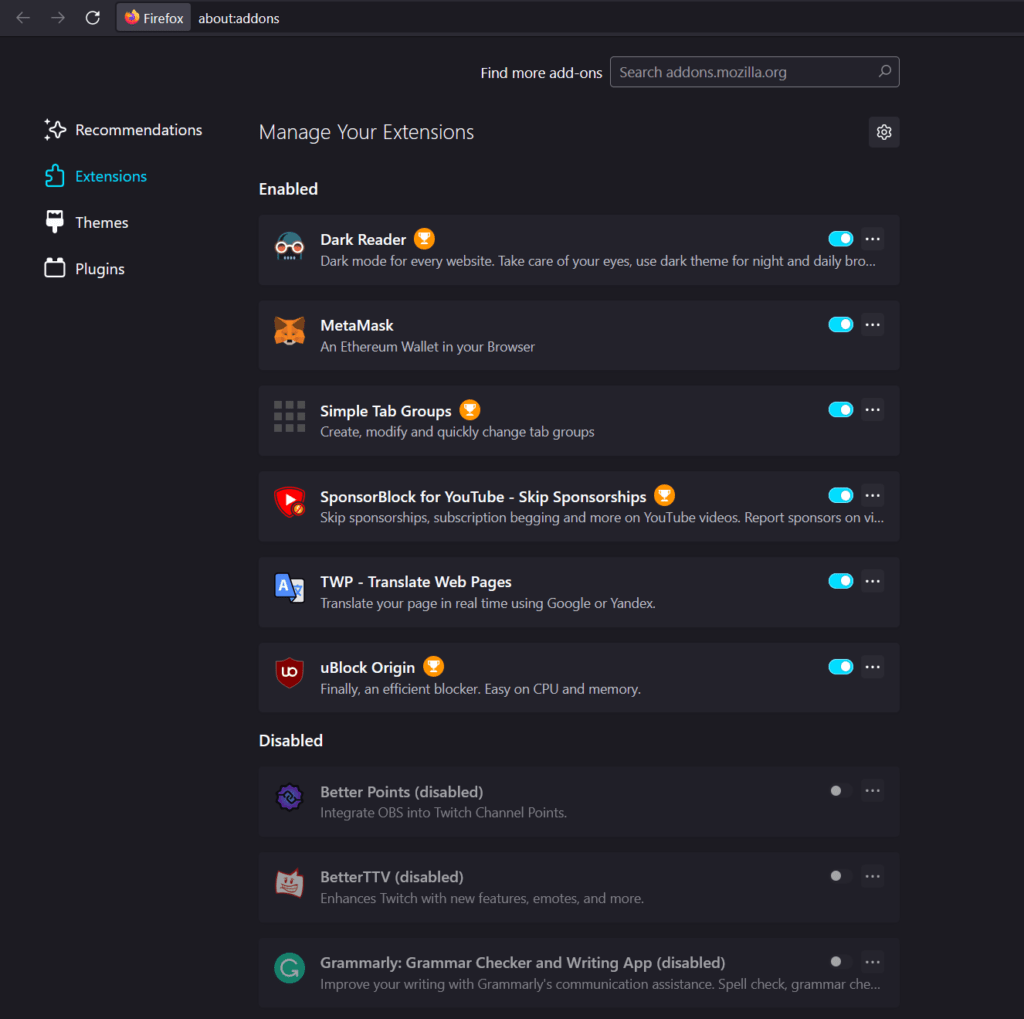The width and height of the screenshot is (1024, 1019).
Task: Click the magnifier search icon
Action: pyautogui.click(x=884, y=71)
